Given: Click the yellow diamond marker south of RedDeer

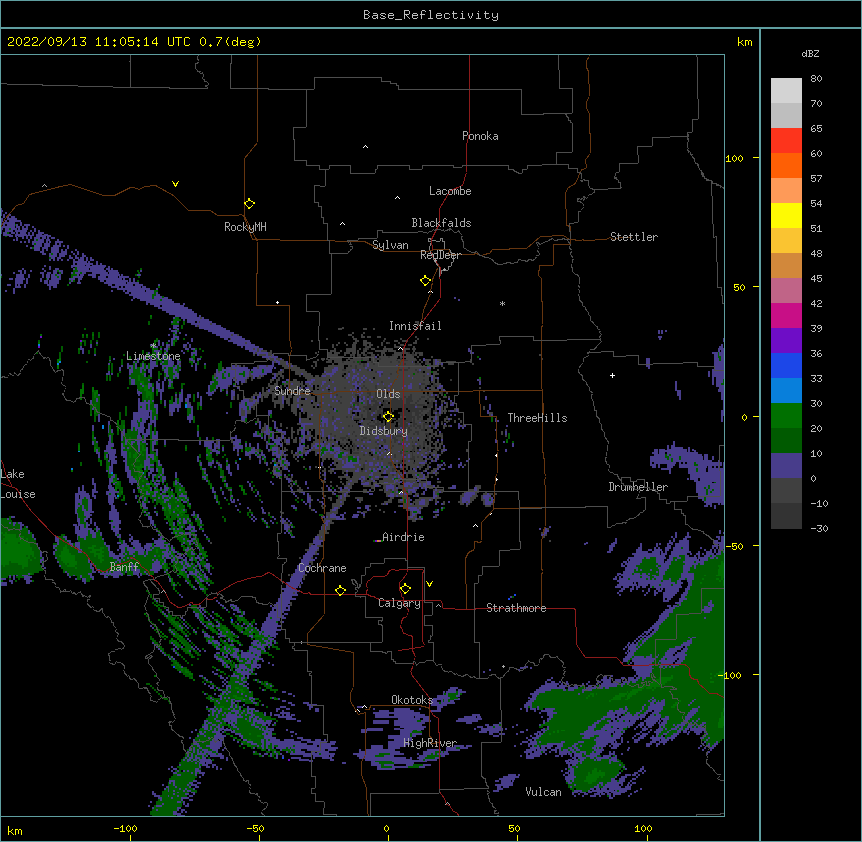Looking at the screenshot, I should tap(425, 280).
